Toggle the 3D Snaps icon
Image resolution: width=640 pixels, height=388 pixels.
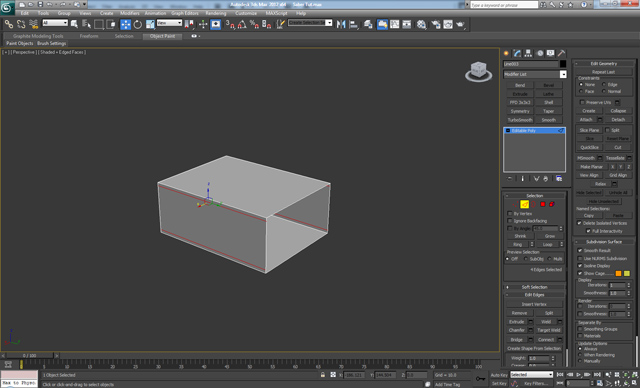(x=230, y=24)
